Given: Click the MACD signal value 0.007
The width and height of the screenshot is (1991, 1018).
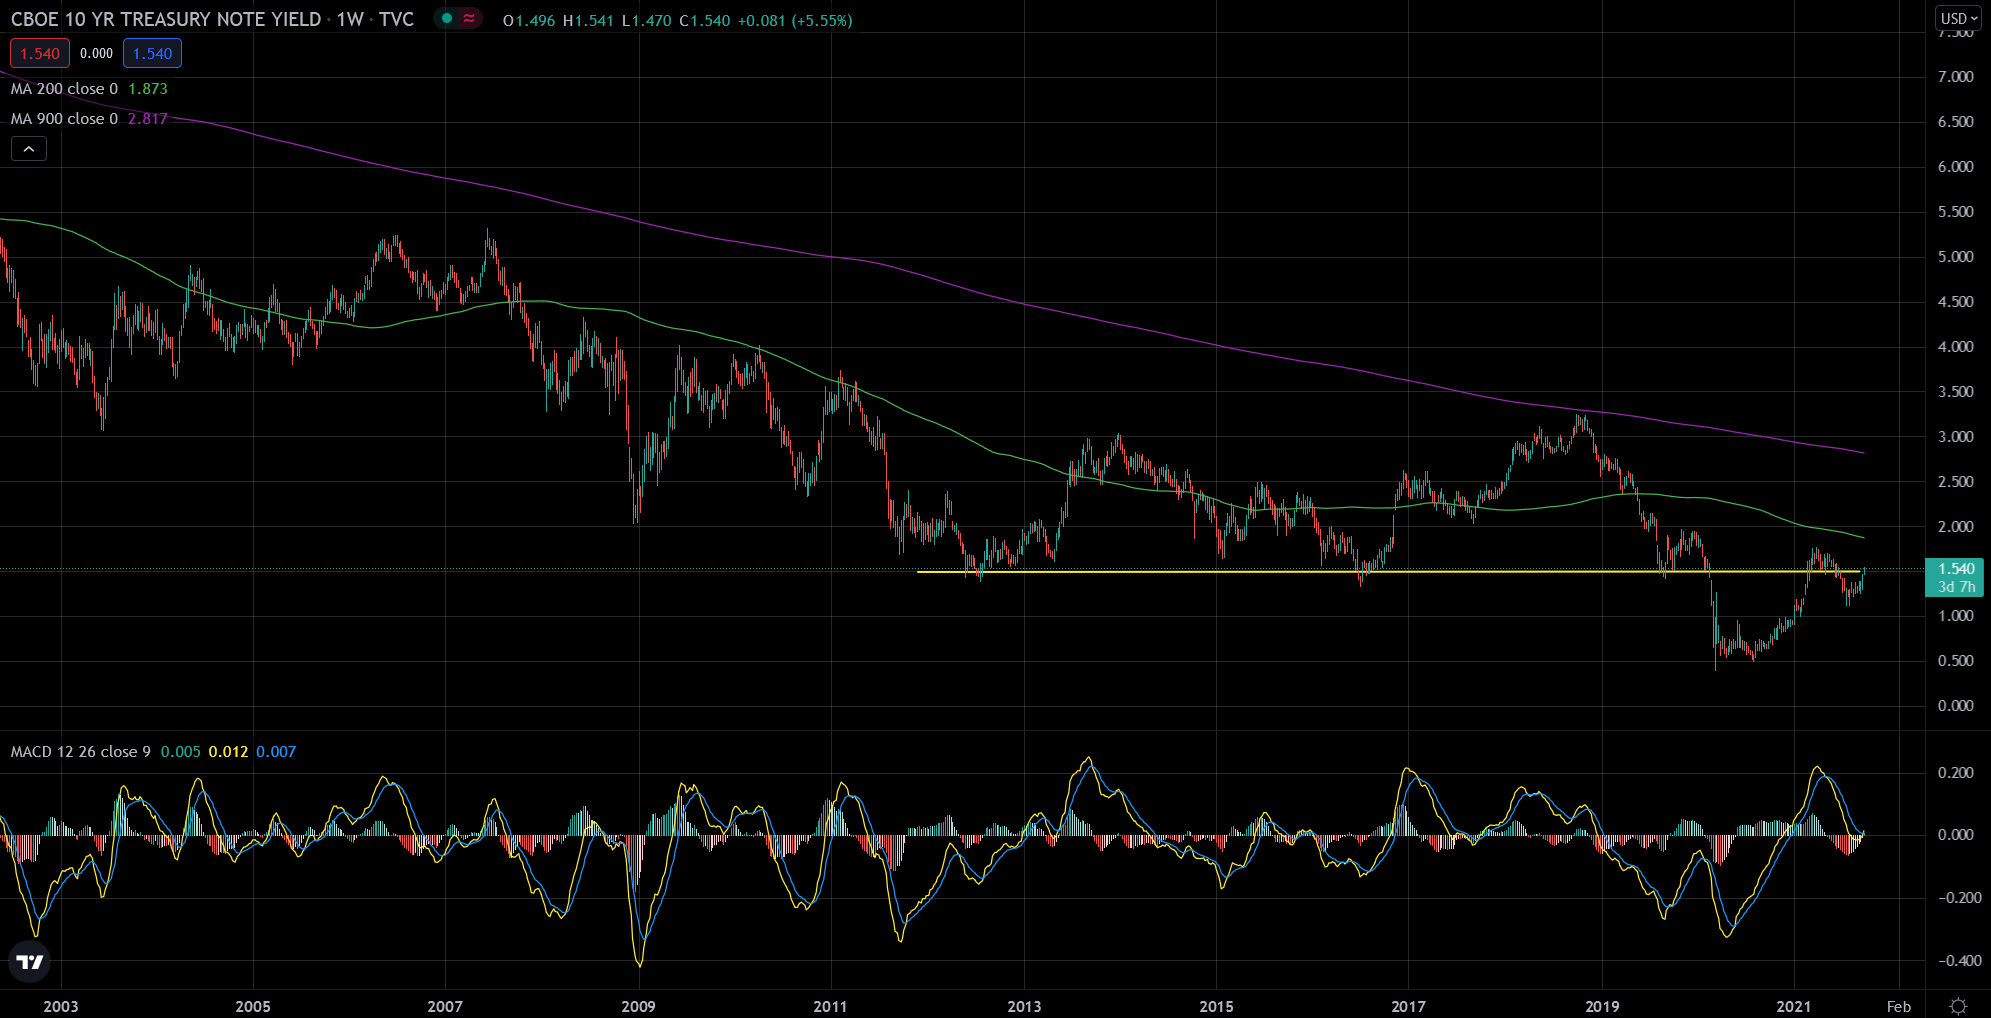Looking at the screenshot, I should pos(276,752).
